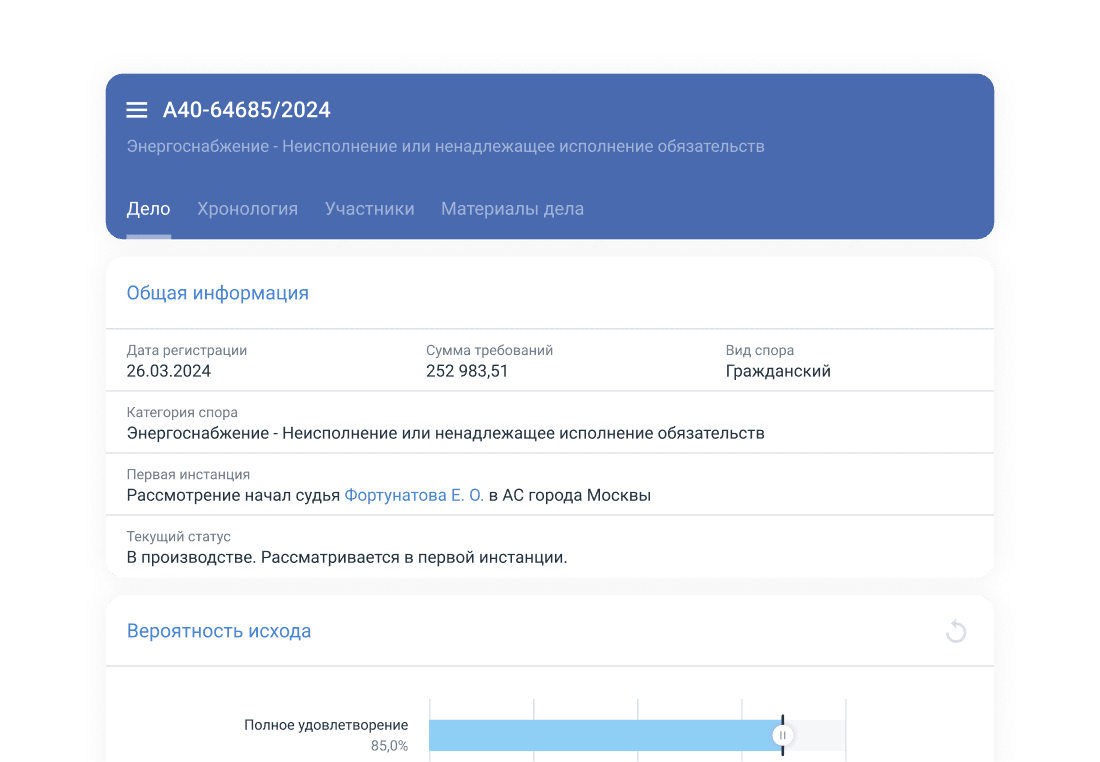Click the Полное удовлетворение chart label
The image size is (1100, 762).
(x=326, y=725)
